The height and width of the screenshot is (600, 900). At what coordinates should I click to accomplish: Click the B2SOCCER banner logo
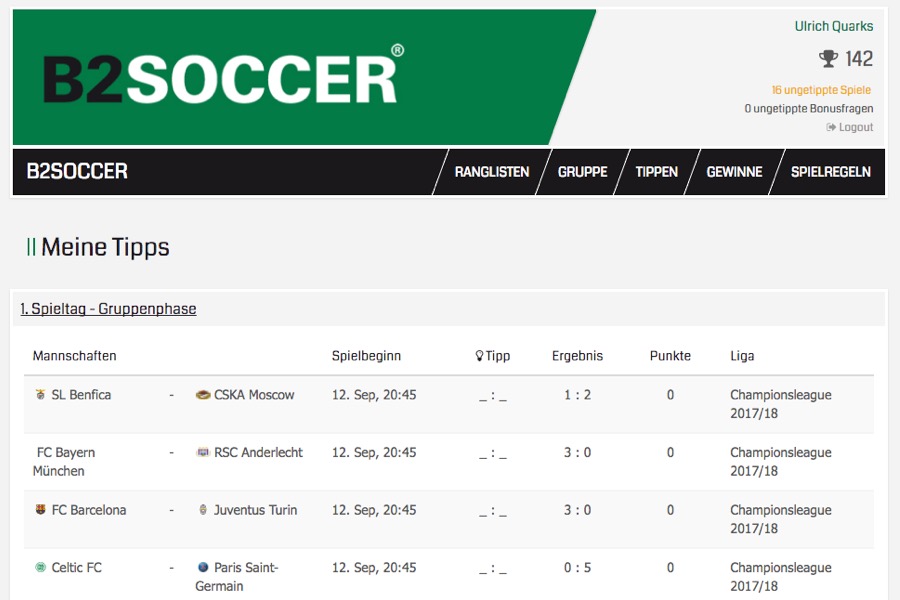coord(222,79)
